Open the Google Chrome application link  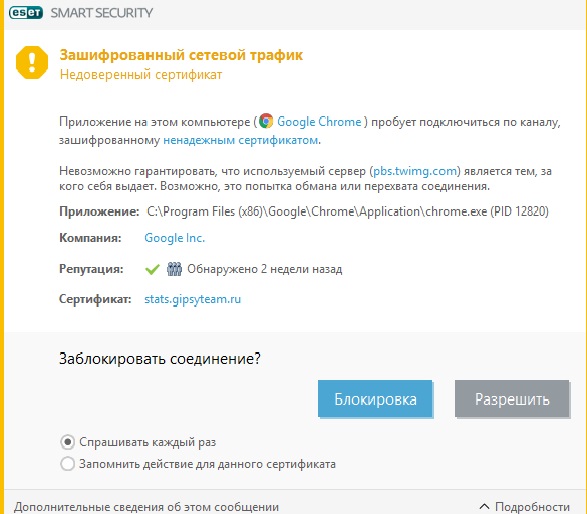319,122
